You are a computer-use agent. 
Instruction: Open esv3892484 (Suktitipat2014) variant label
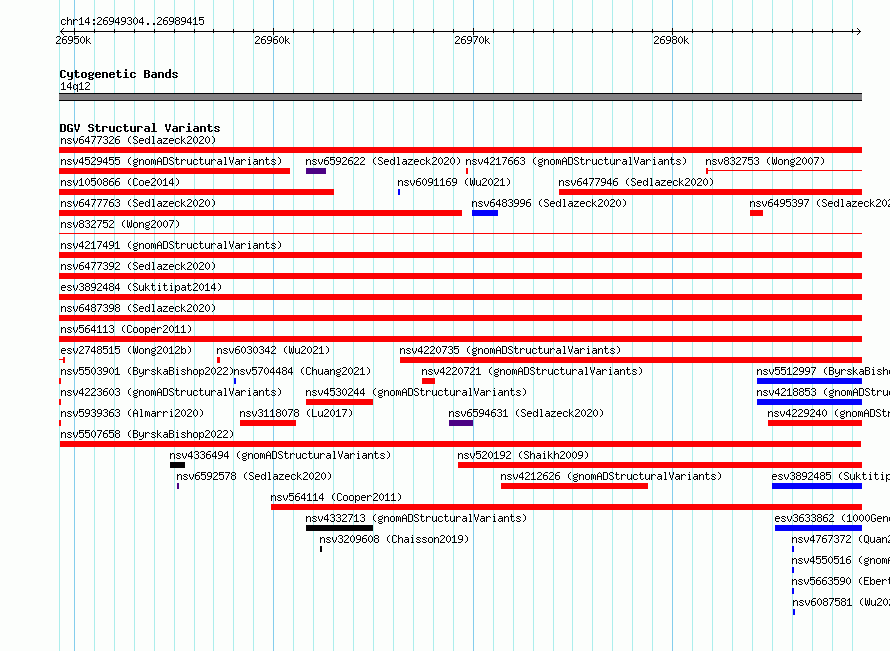tap(141, 287)
